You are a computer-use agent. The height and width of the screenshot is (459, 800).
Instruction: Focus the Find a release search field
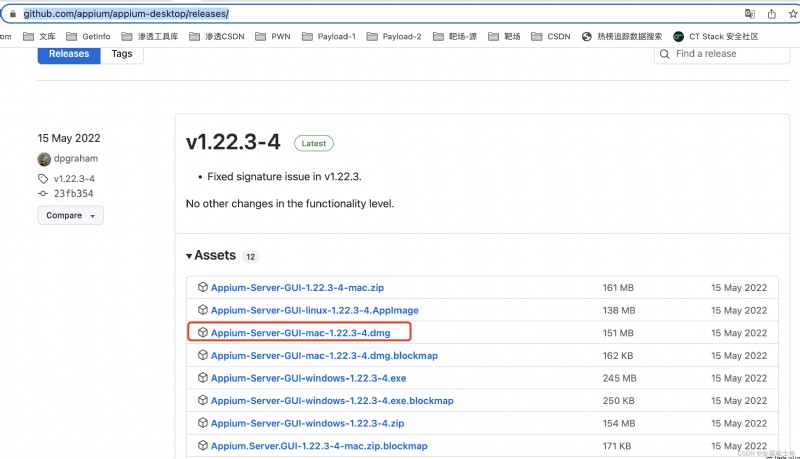coord(722,54)
